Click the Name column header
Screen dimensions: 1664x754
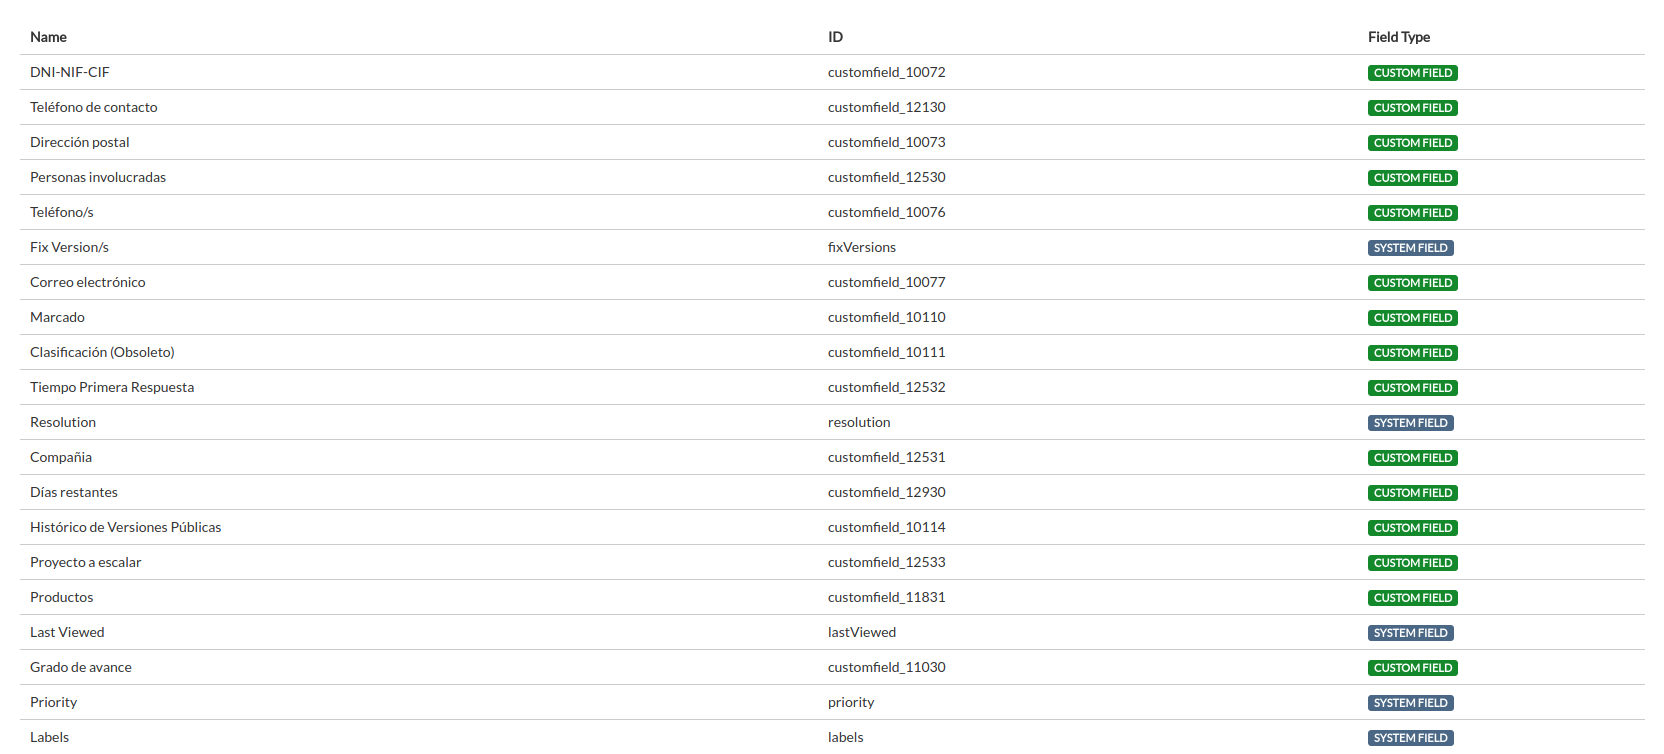pyautogui.click(x=48, y=37)
